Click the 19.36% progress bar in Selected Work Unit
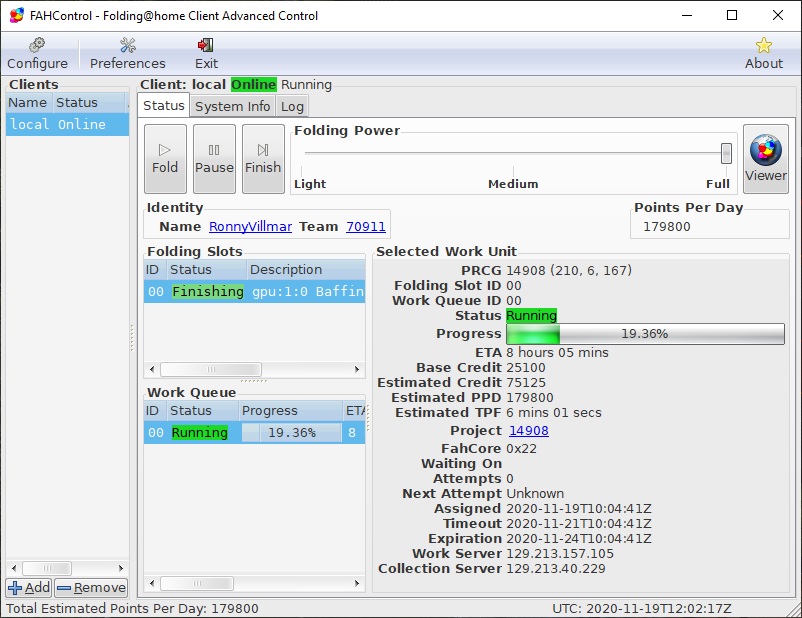802x618 pixels. 645,334
